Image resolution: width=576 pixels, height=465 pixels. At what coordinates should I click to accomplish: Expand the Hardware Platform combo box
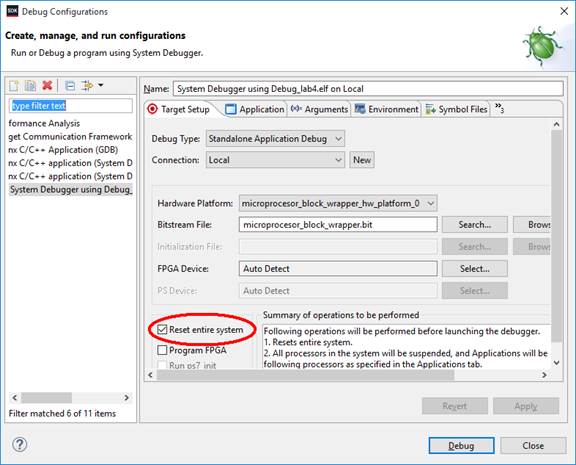coord(338,203)
